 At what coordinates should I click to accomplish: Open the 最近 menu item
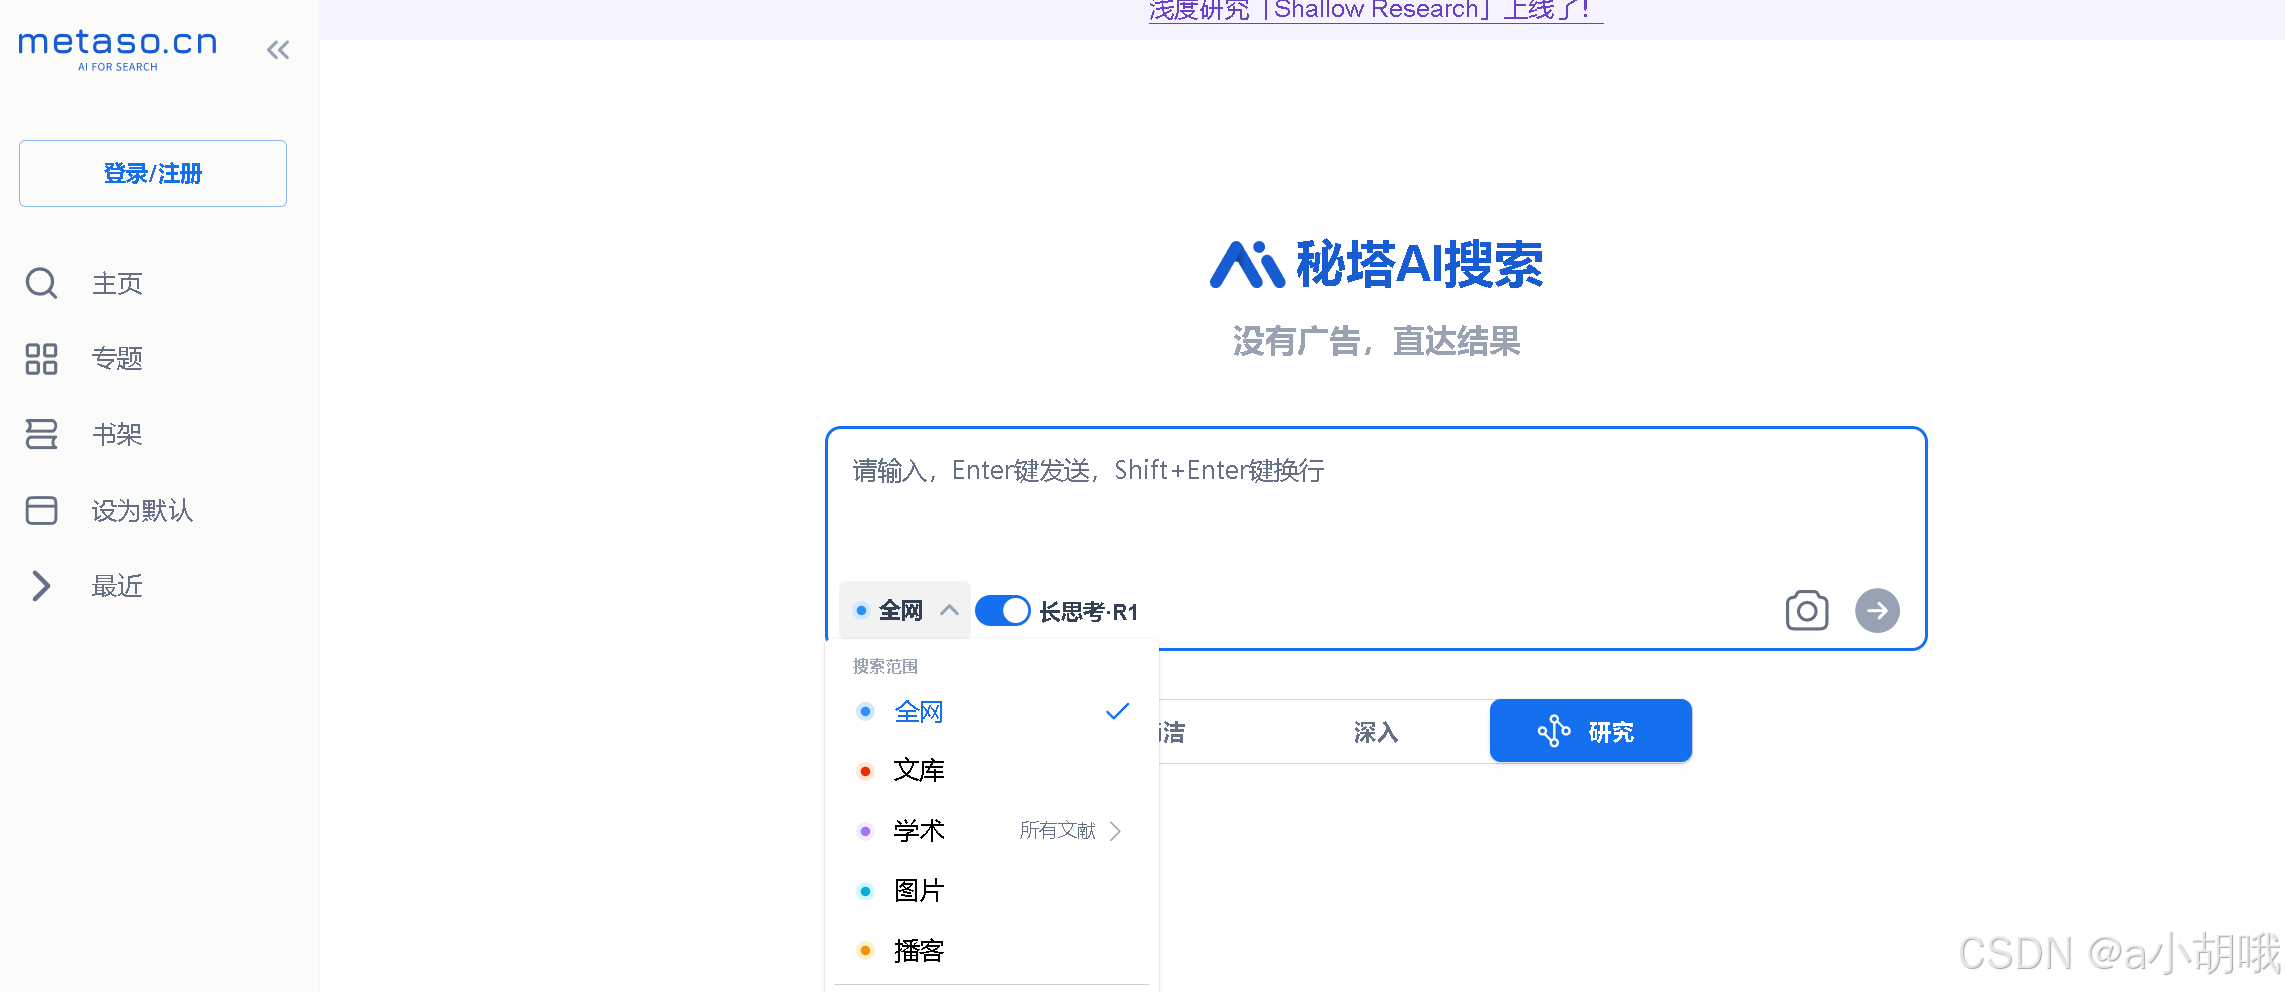117,586
